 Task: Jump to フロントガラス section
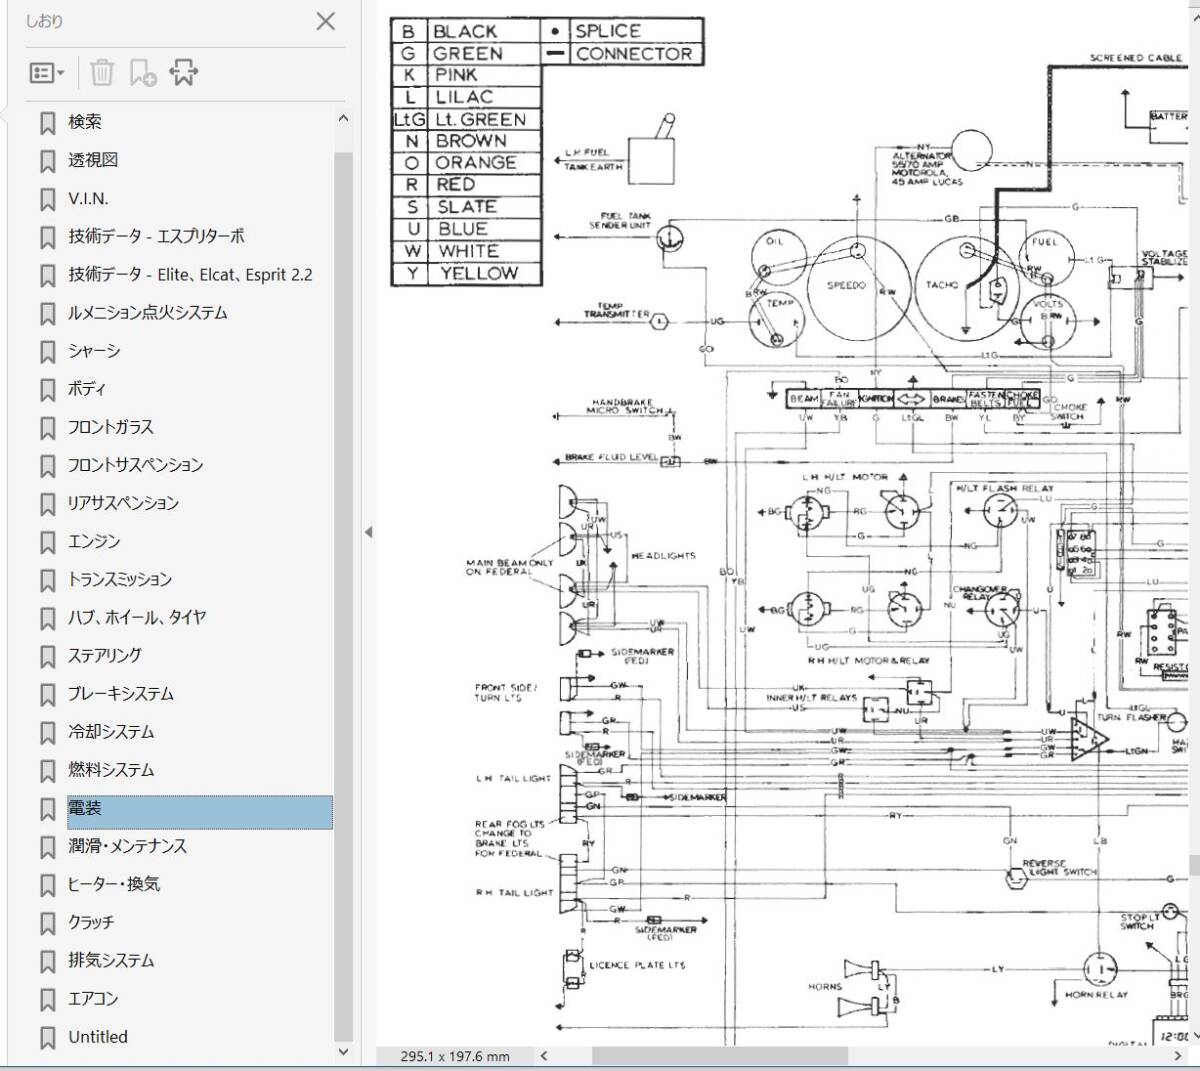110,427
